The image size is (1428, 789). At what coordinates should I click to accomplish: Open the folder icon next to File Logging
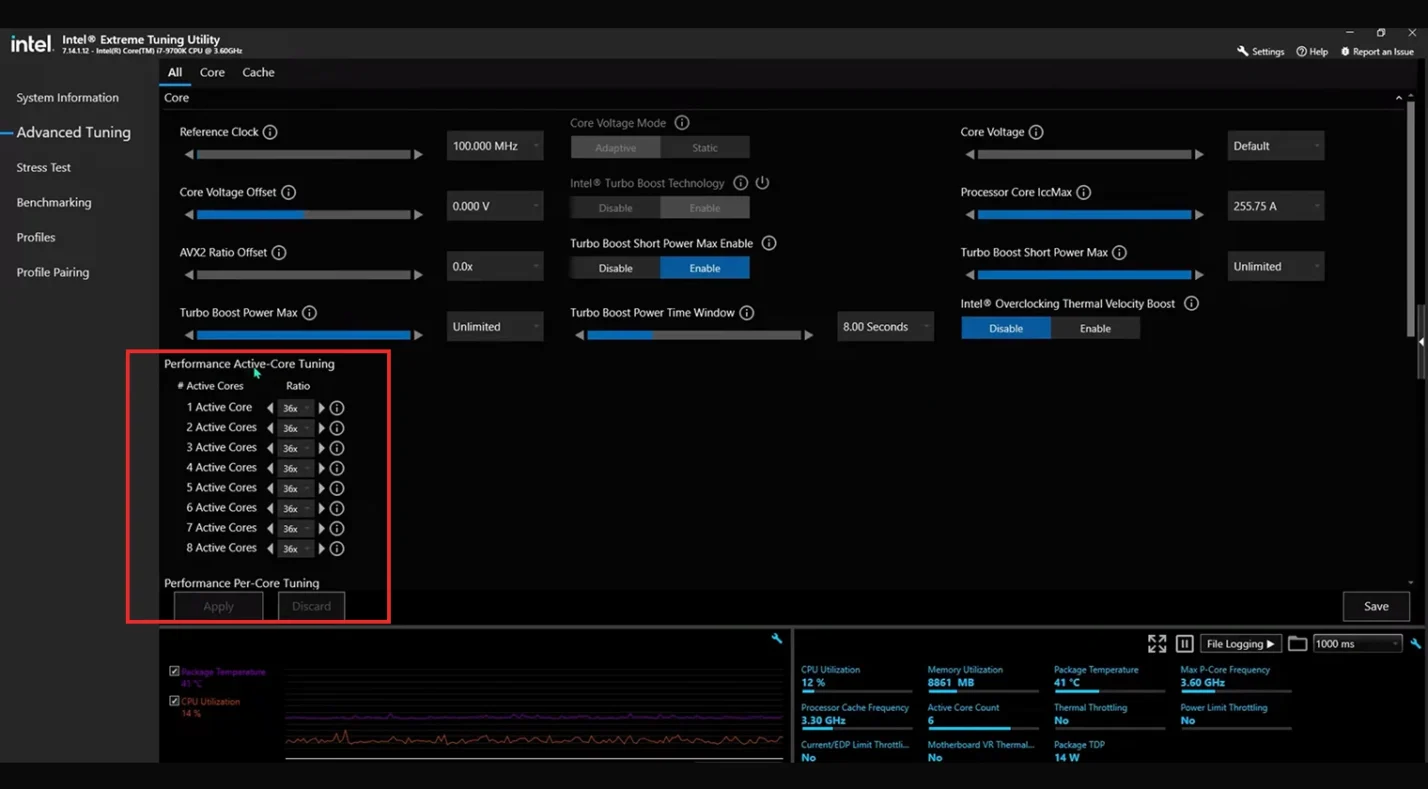pos(1297,643)
